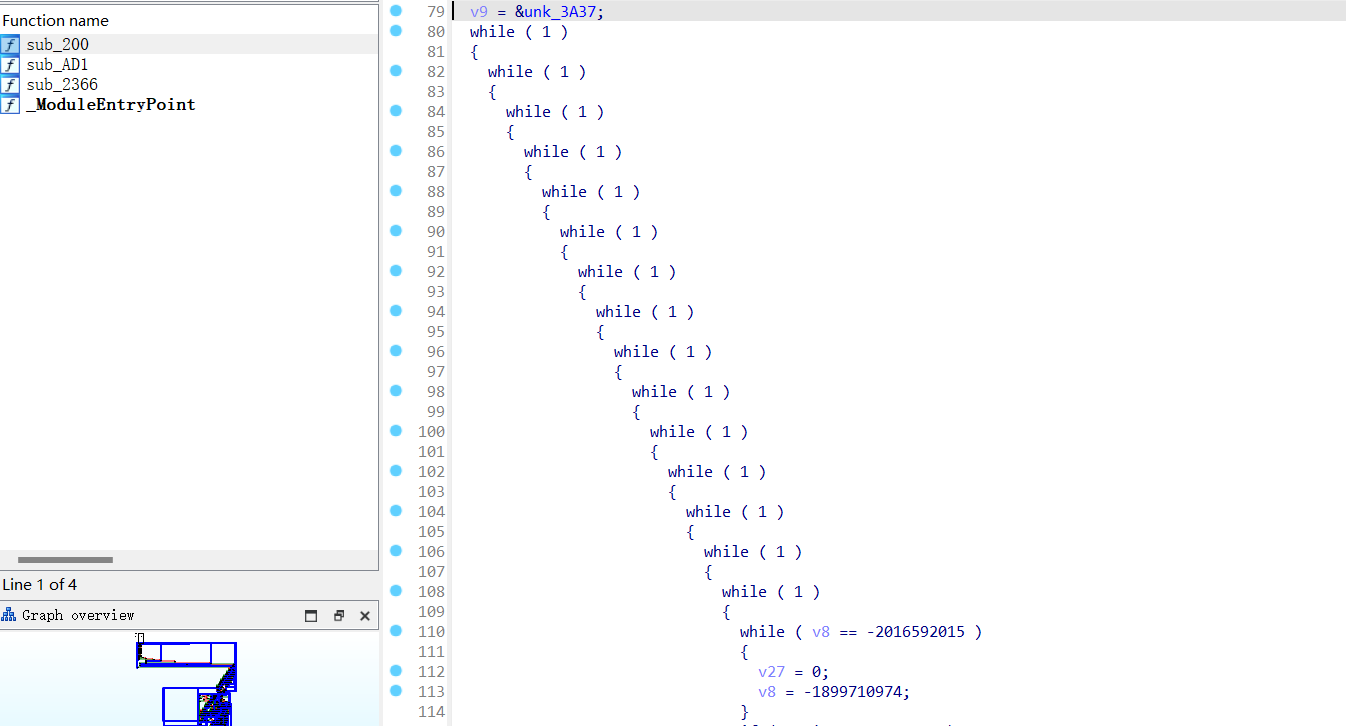The image size is (1346, 726).
Task: Toggle breakpoint dot on line 104
Action: tap(396, 511)
